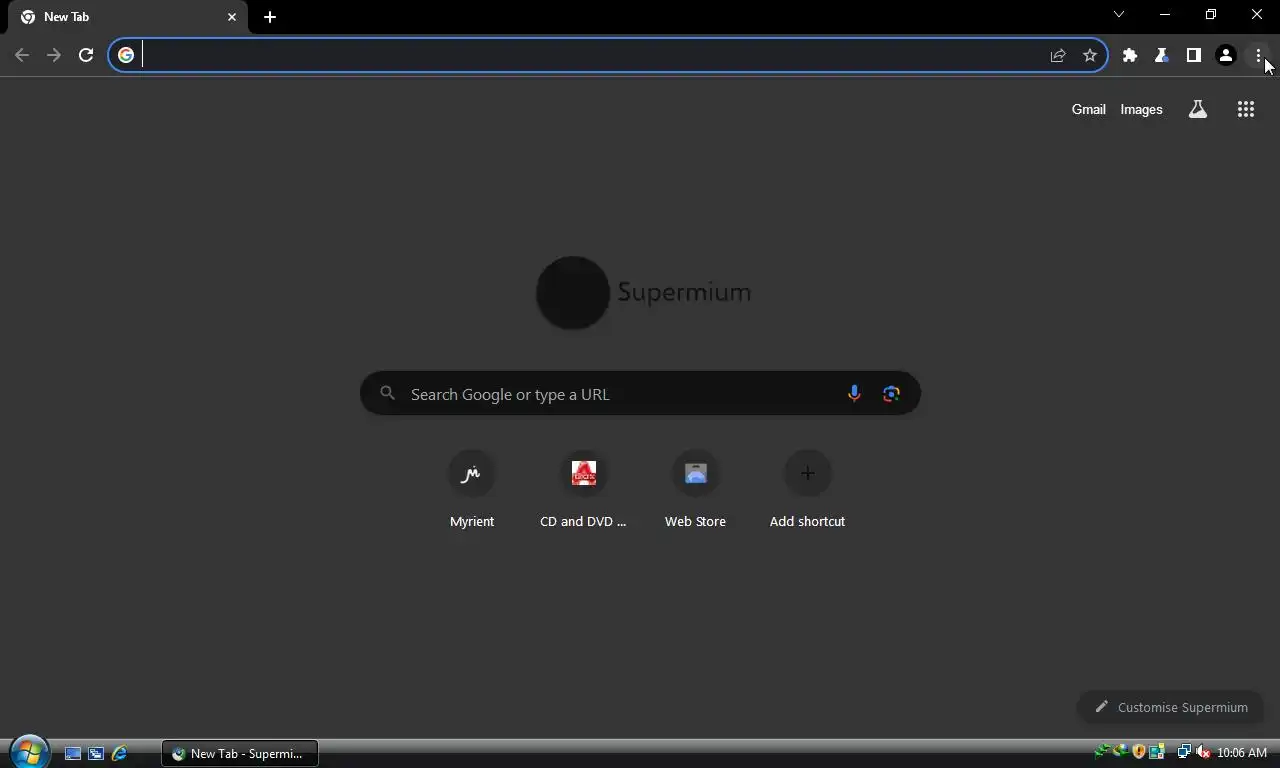Image resolution: width=1280 pixels, height=768 pixels.
Task: Open the network tray icon
Action: tap(1185, 751)
